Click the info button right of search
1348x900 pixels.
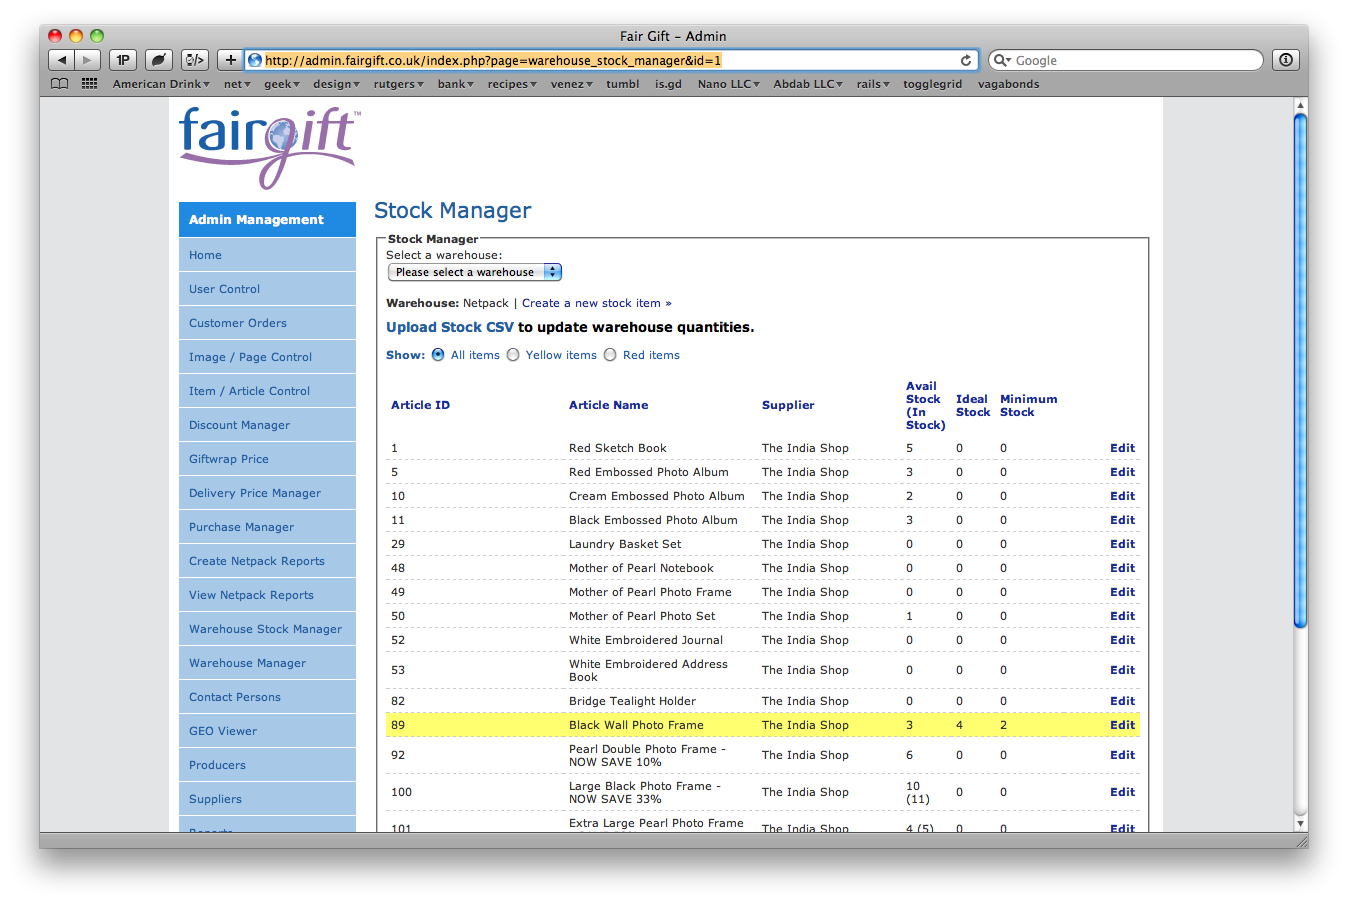click(1286, 60)
